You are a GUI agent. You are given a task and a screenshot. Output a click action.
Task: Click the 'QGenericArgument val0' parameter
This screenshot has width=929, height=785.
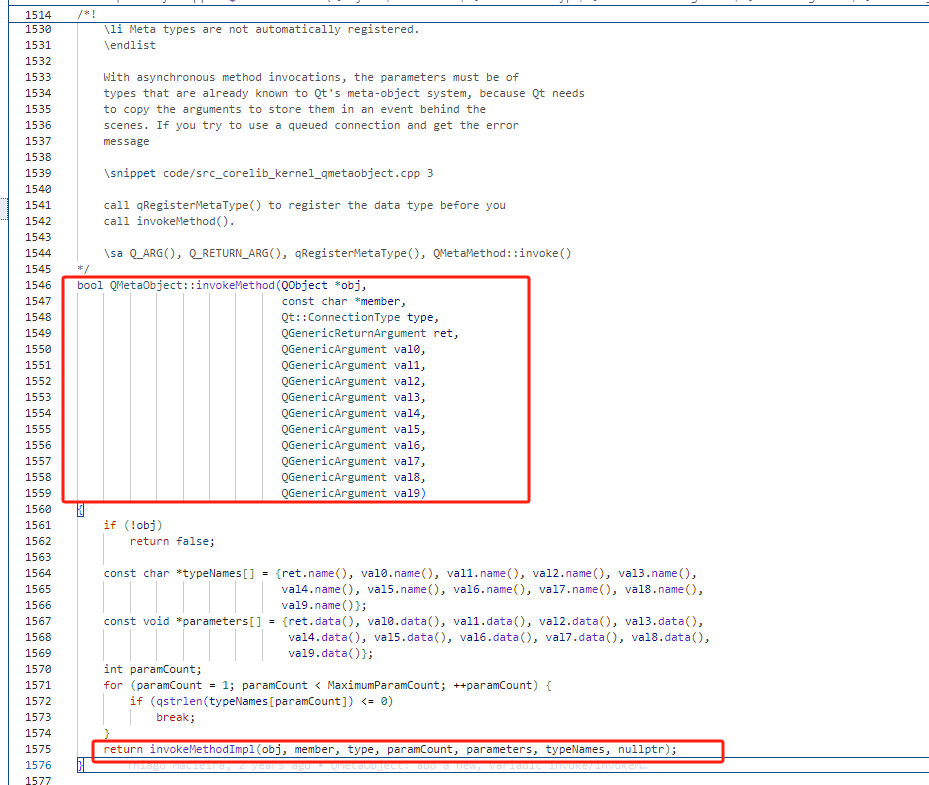(351, 349)
